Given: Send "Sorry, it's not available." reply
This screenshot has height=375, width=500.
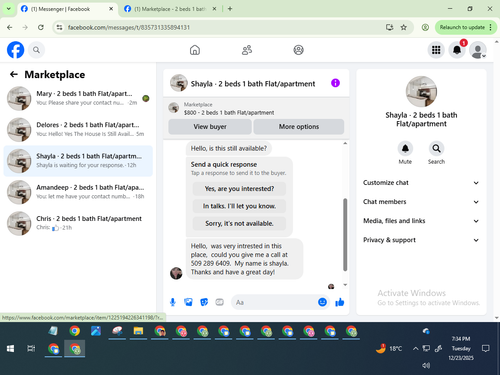Looking at the screenshot, I should [239, 223].
